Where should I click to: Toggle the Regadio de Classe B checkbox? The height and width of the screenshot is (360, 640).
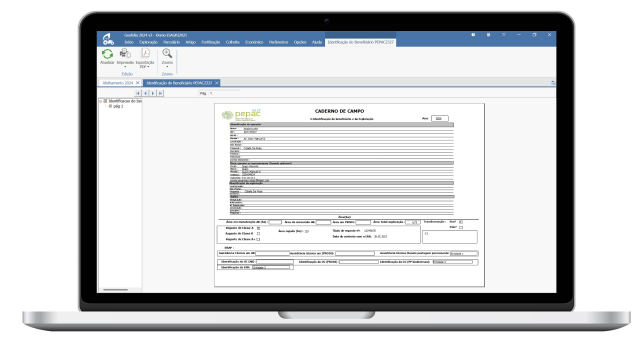[x=258, y=234]
